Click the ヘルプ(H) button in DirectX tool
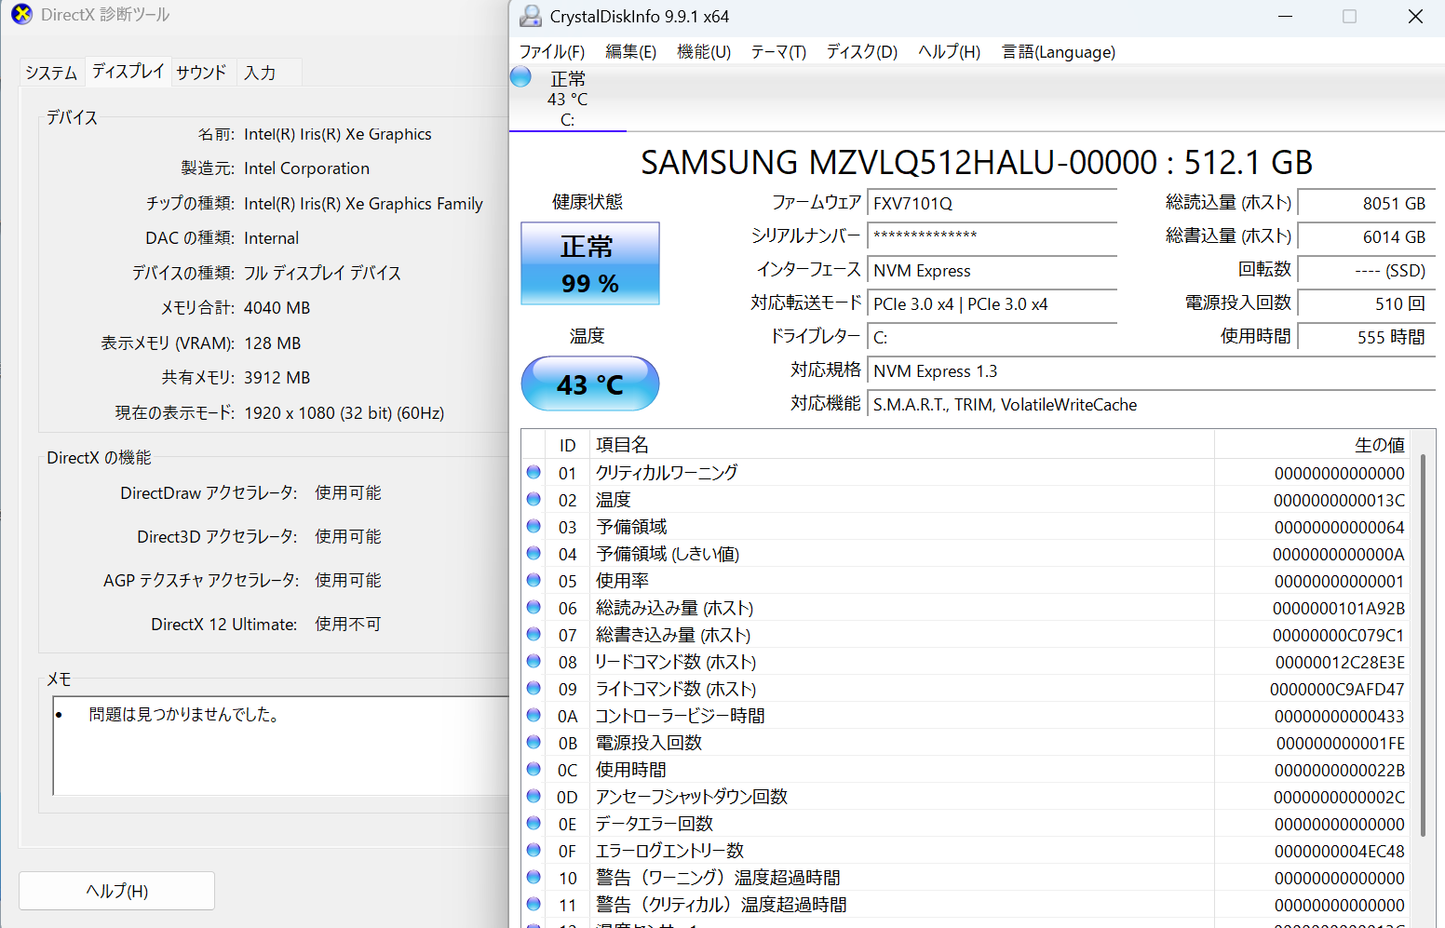This screenshot has height=928, width=1445. point(117,891)
